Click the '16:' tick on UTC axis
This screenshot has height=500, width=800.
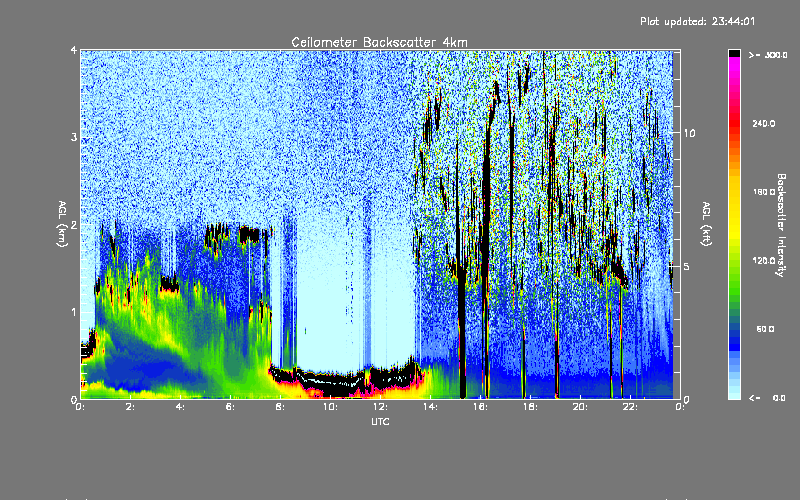coord(480,407)
